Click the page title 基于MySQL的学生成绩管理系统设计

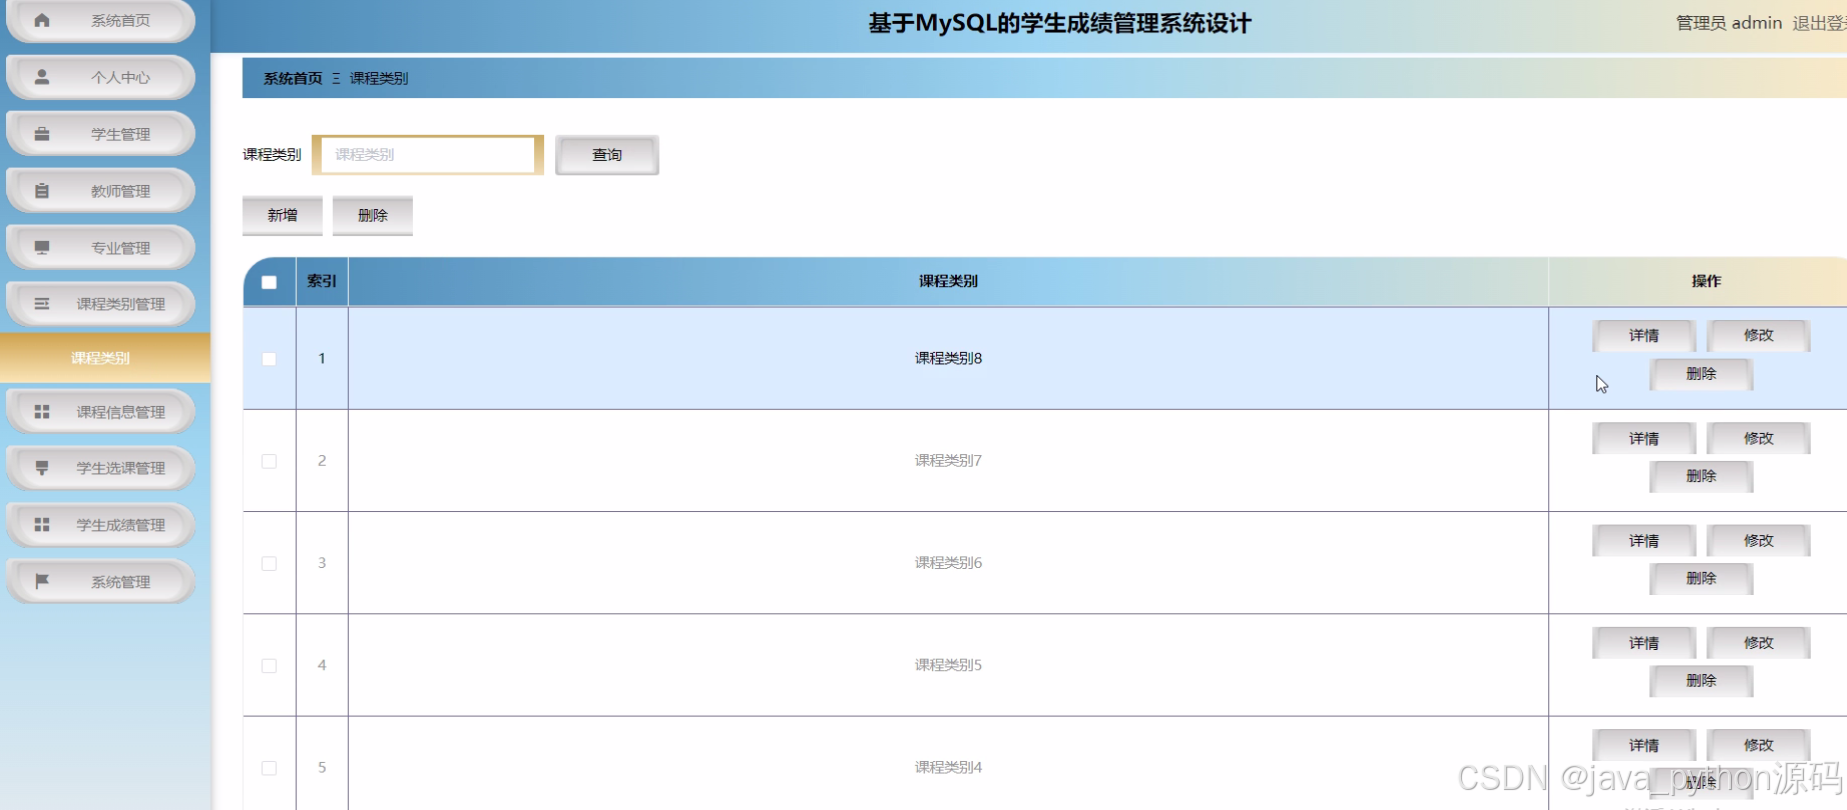click(1060, 24)
